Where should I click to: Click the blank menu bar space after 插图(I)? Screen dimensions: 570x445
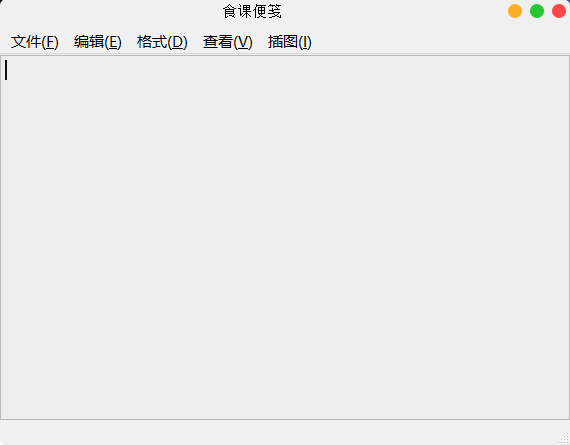(x=442, y=42)
